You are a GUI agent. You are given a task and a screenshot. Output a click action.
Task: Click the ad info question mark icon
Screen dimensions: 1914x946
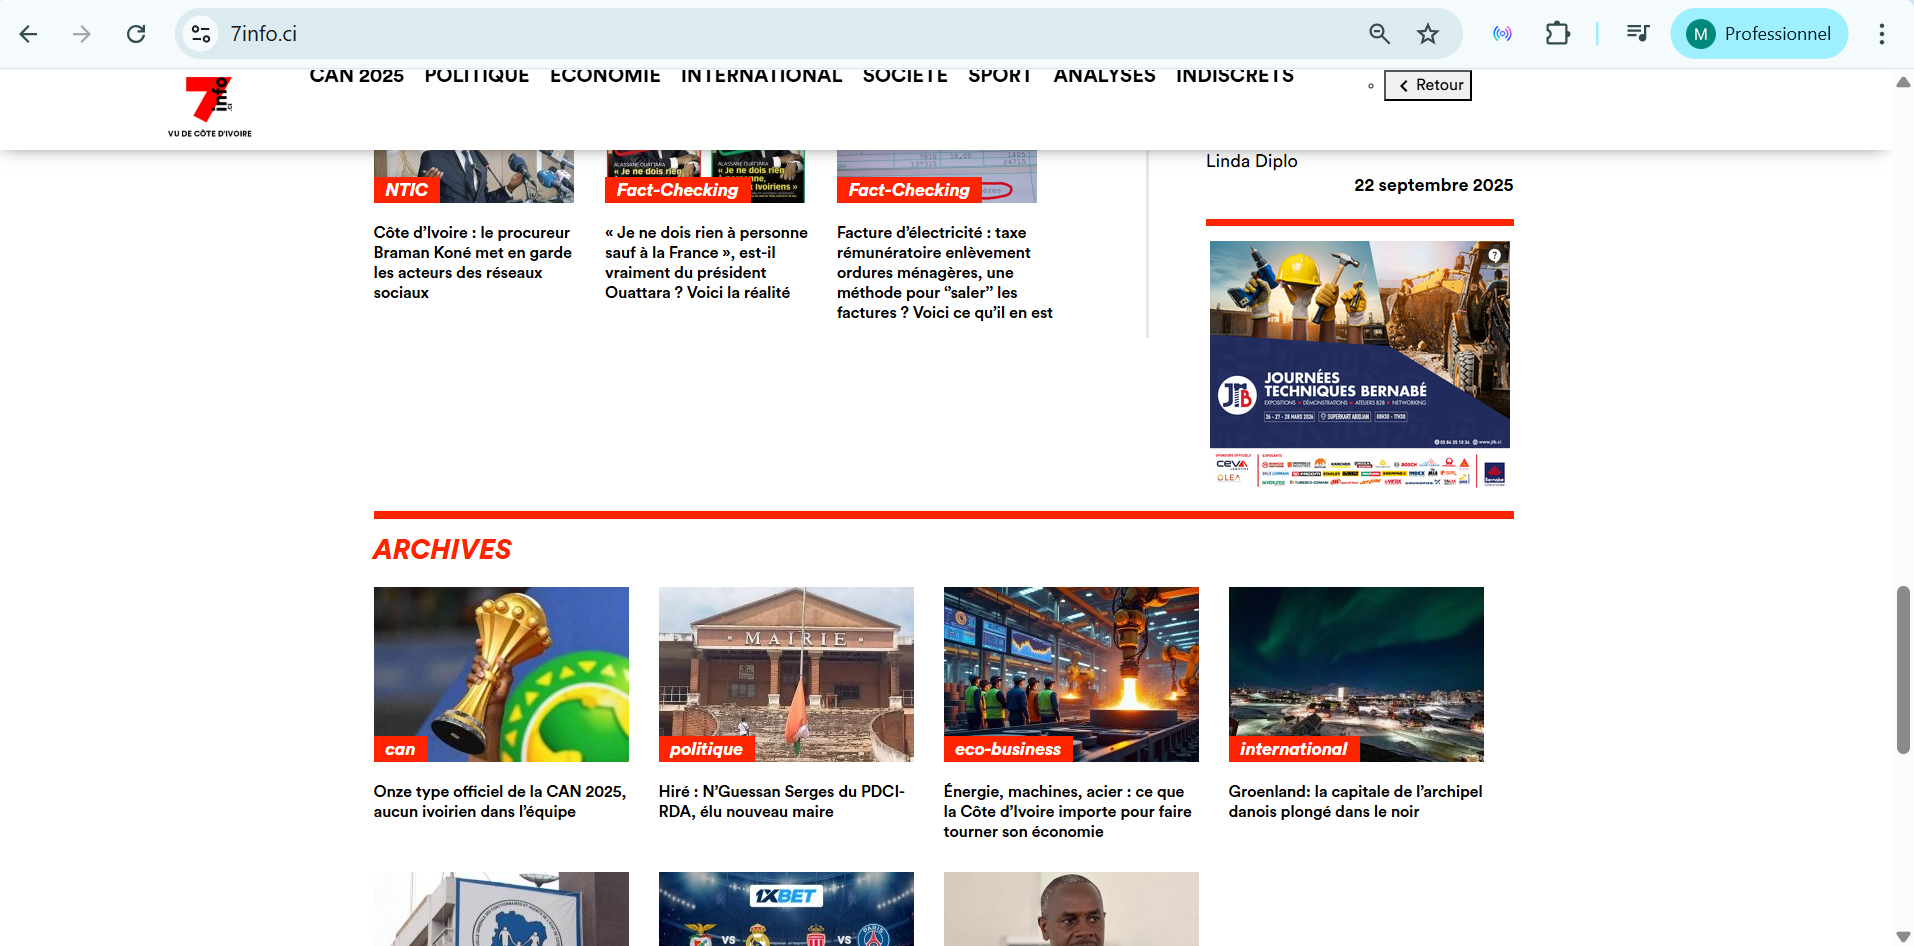1494,255
